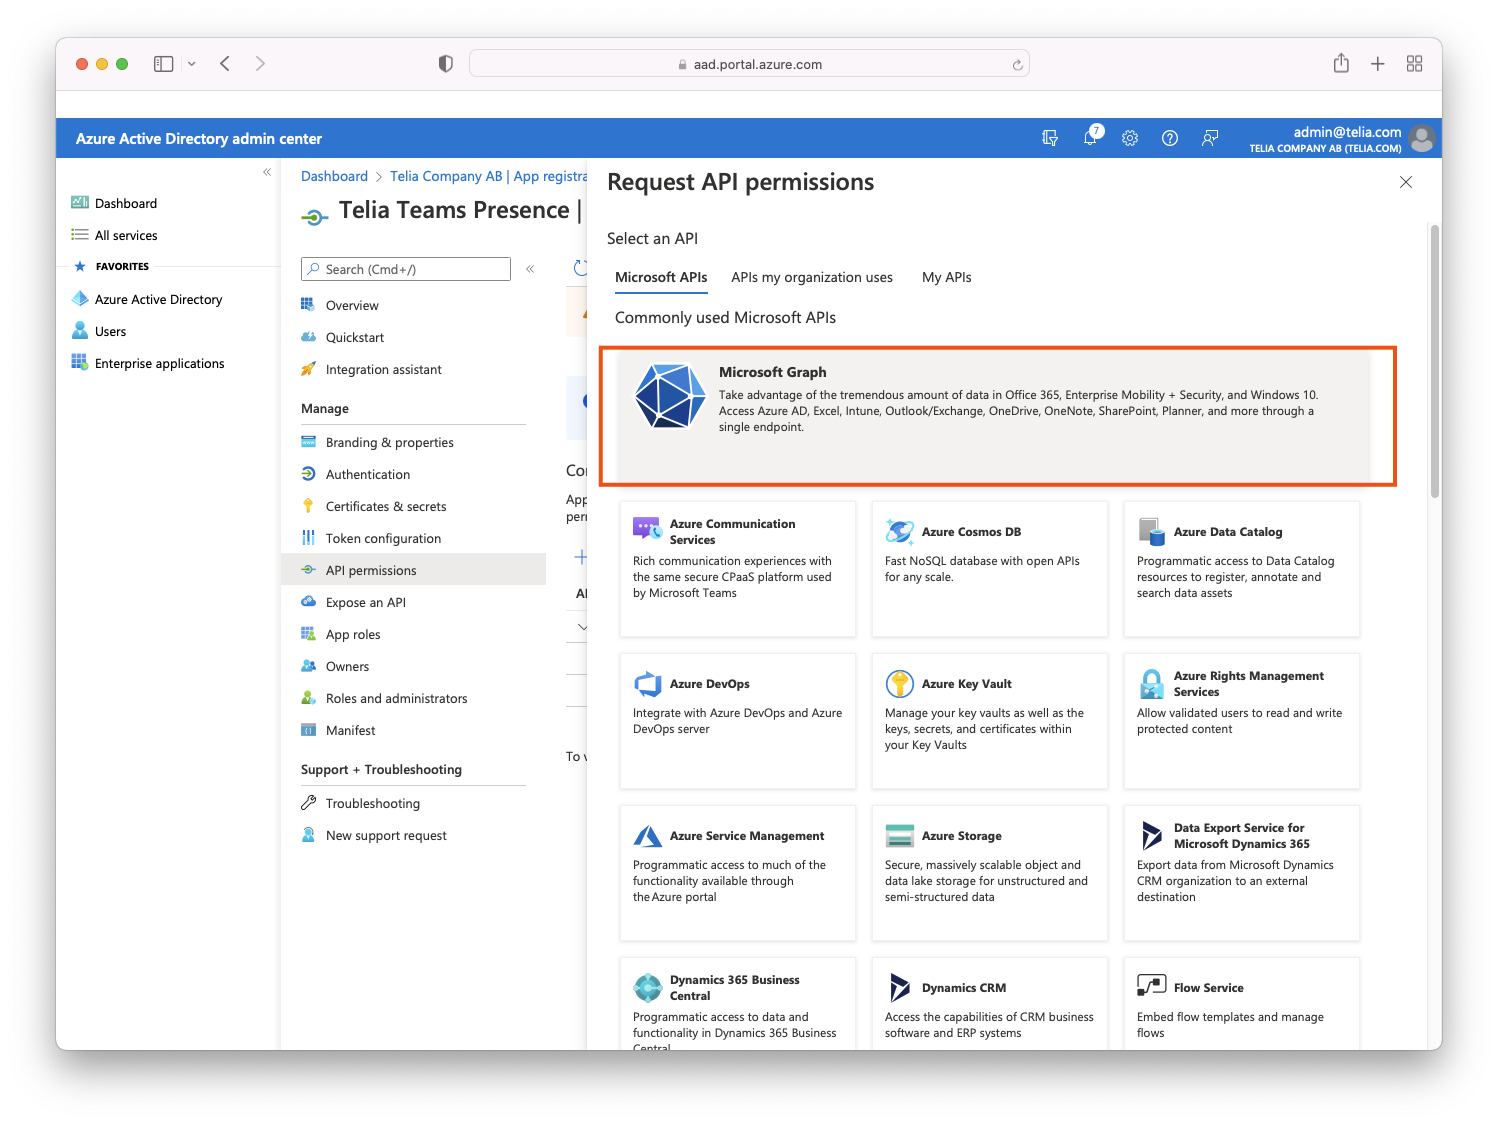The height and width of the screenshot is (1124, 1498).
Task: Select Dynamics 365 Business Central icon
Action: click(x=648, y=987)
